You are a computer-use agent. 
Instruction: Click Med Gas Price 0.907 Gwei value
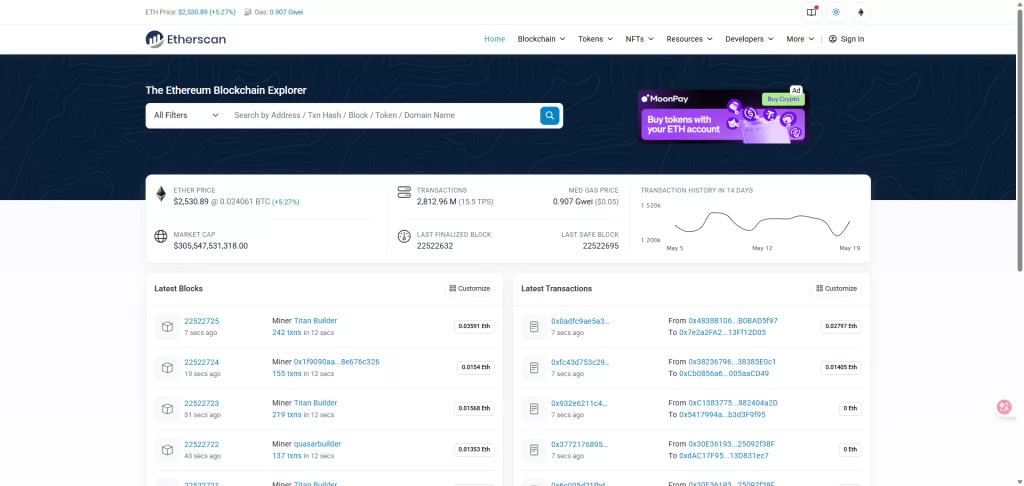tap(573, 202)
